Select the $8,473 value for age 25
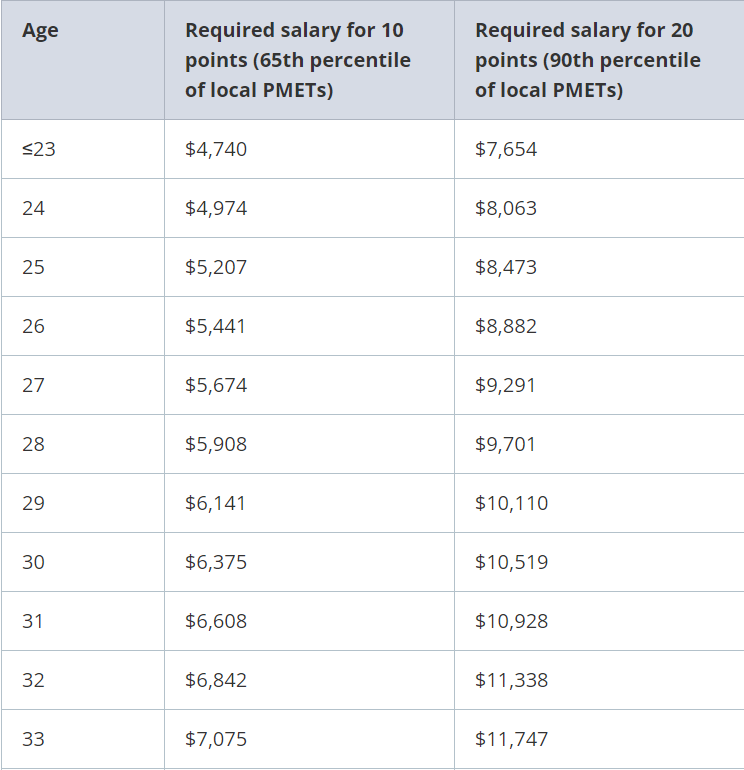 click(506, 267)
